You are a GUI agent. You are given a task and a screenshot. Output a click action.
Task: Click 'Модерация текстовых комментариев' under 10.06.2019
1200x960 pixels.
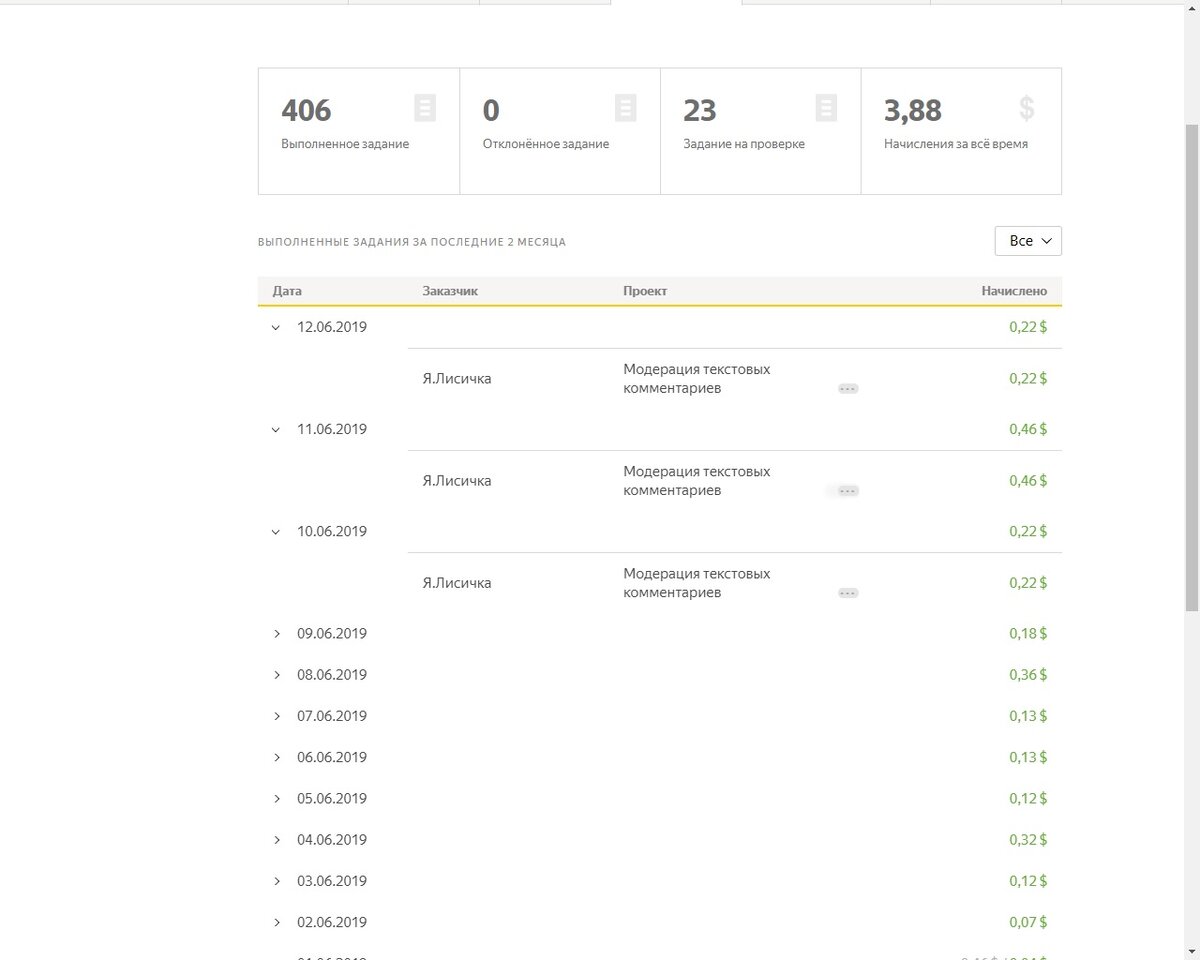[697, 583]
